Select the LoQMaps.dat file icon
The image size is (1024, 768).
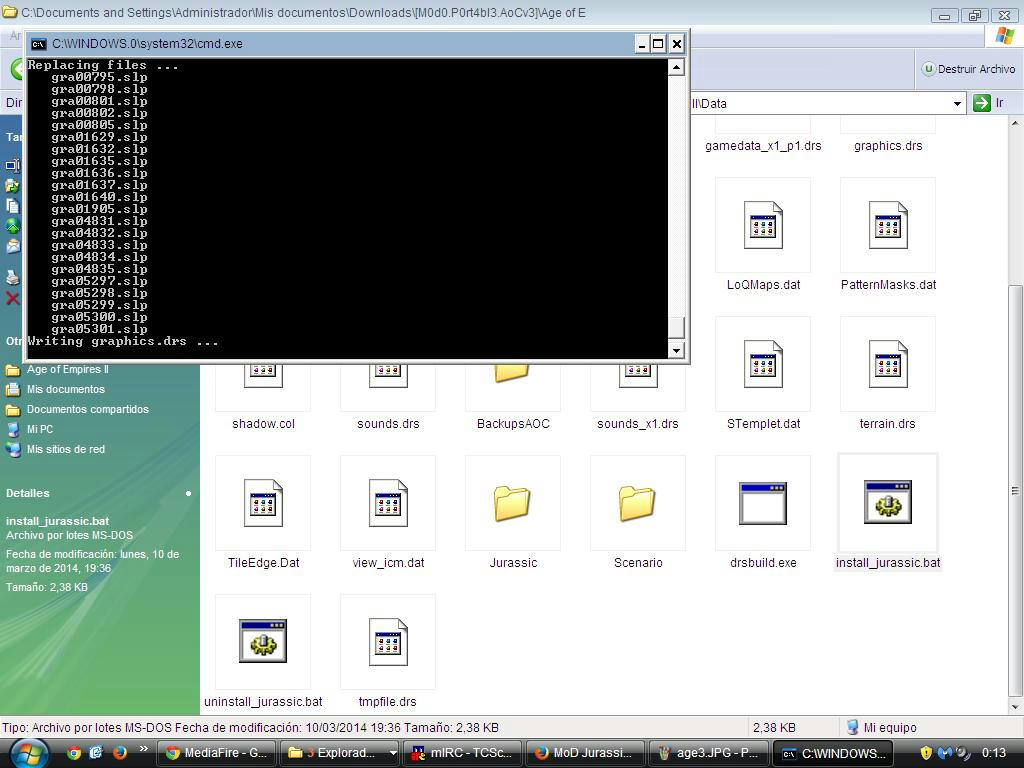point(763,225)
